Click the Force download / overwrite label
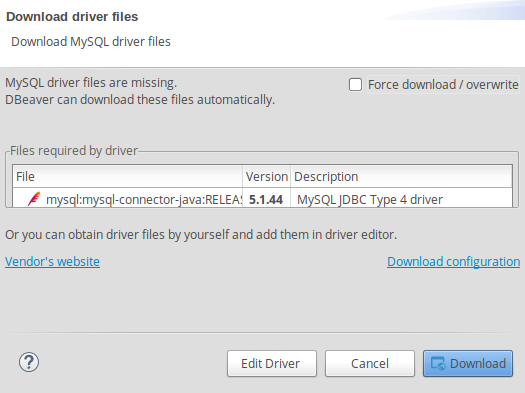The image size is (525, 393). click(x=443, y=85)
